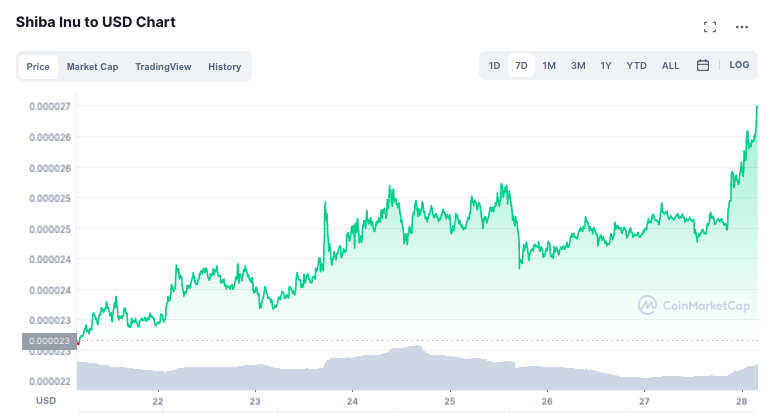778x413 pixels.
Task: Choose the 1Y time range
Action: 606,66
